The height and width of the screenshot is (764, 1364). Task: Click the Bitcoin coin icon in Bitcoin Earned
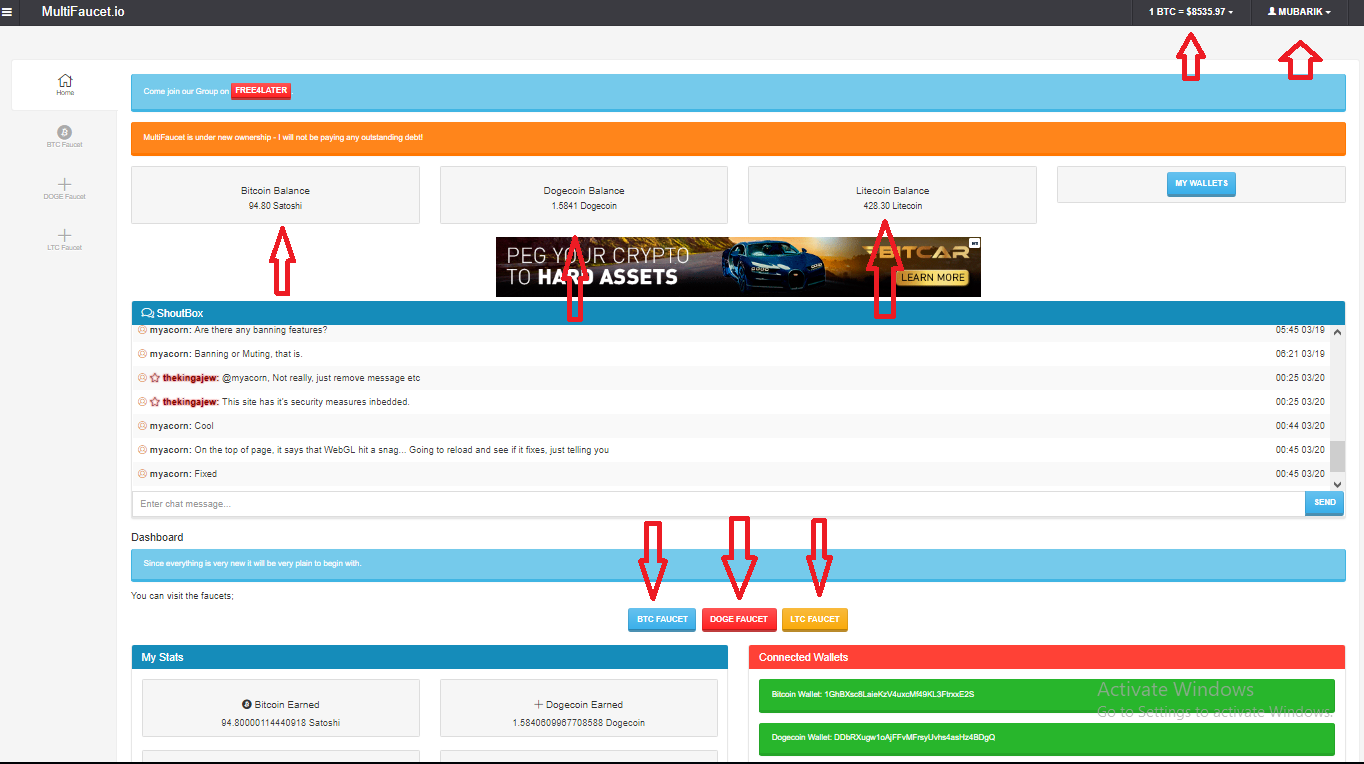tap(247, 704)
